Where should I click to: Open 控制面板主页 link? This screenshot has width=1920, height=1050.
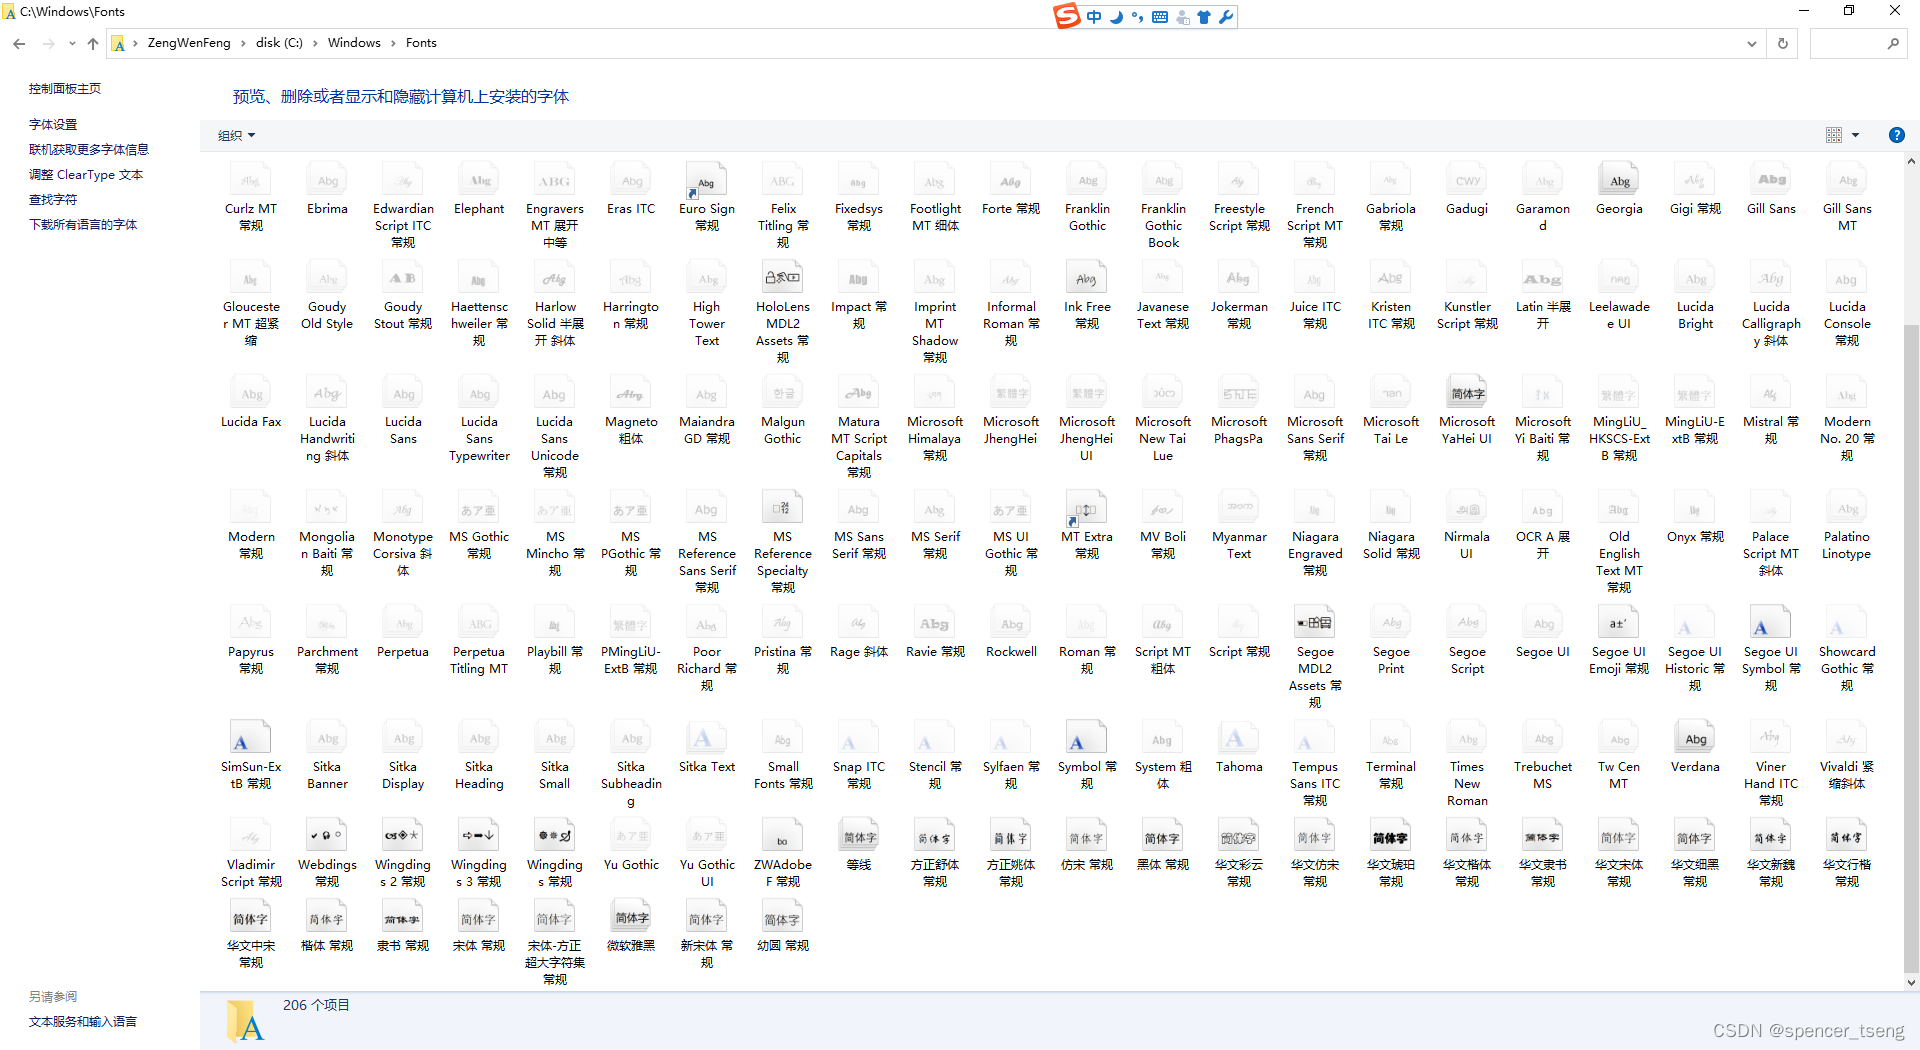click(x=65, y=88)
